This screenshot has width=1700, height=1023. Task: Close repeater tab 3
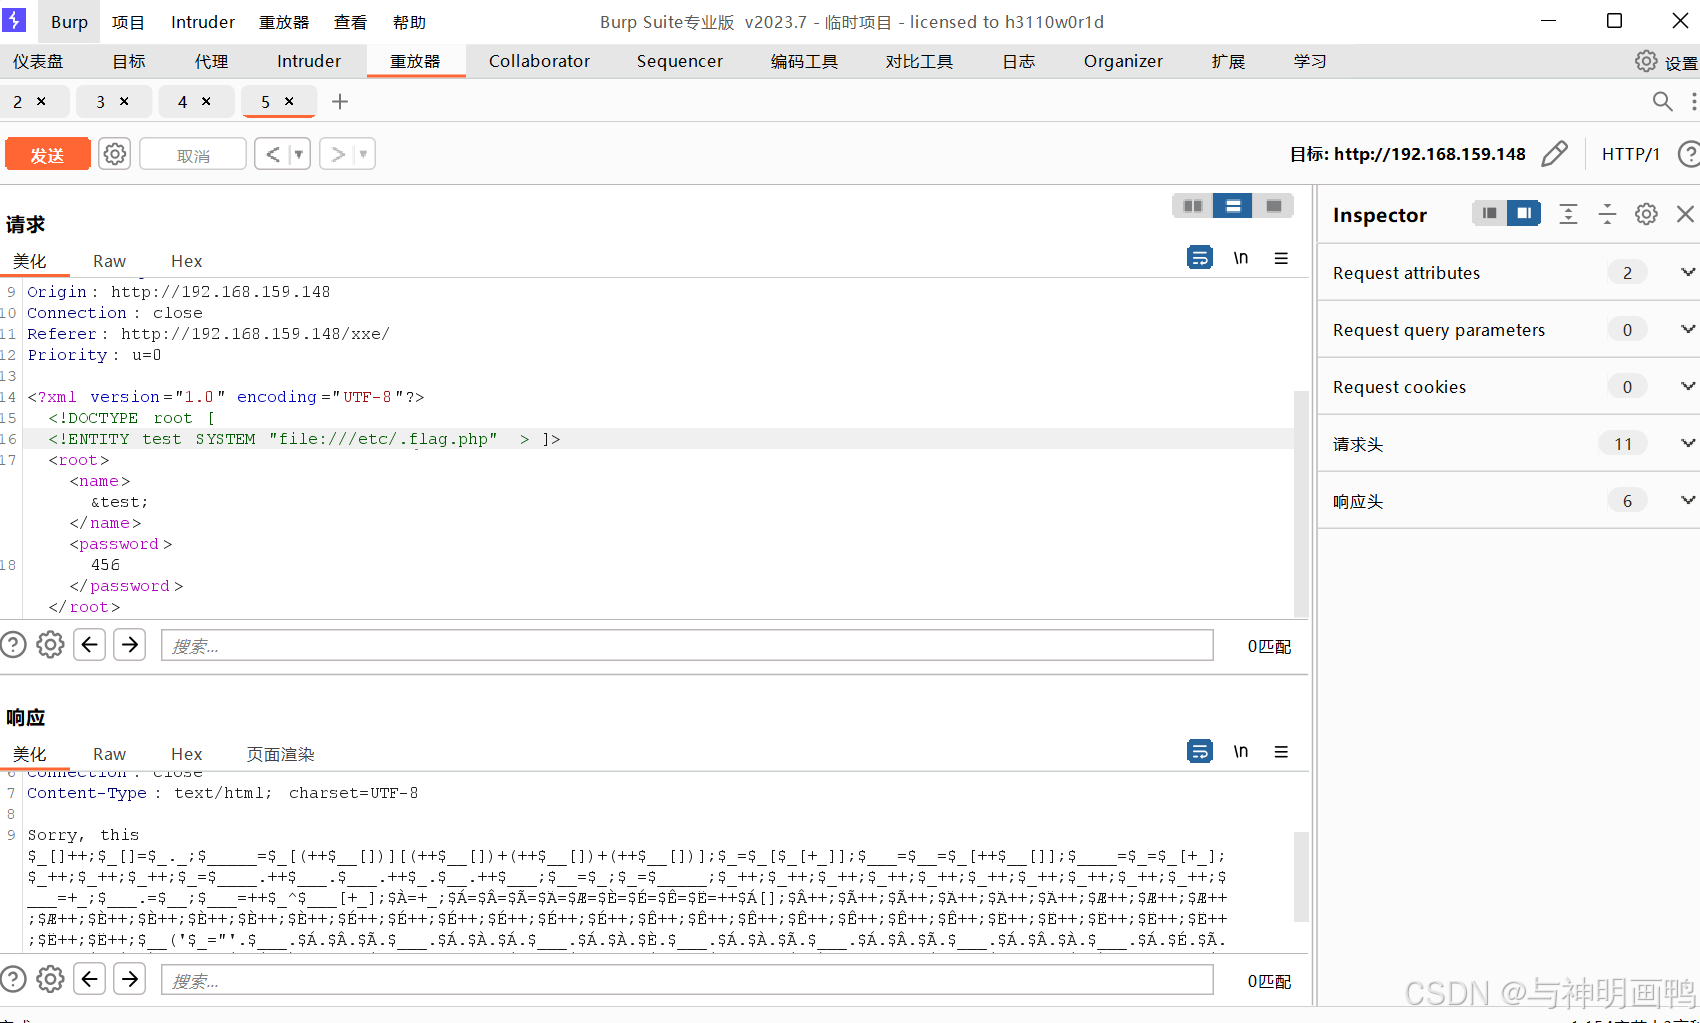(124, 101)
